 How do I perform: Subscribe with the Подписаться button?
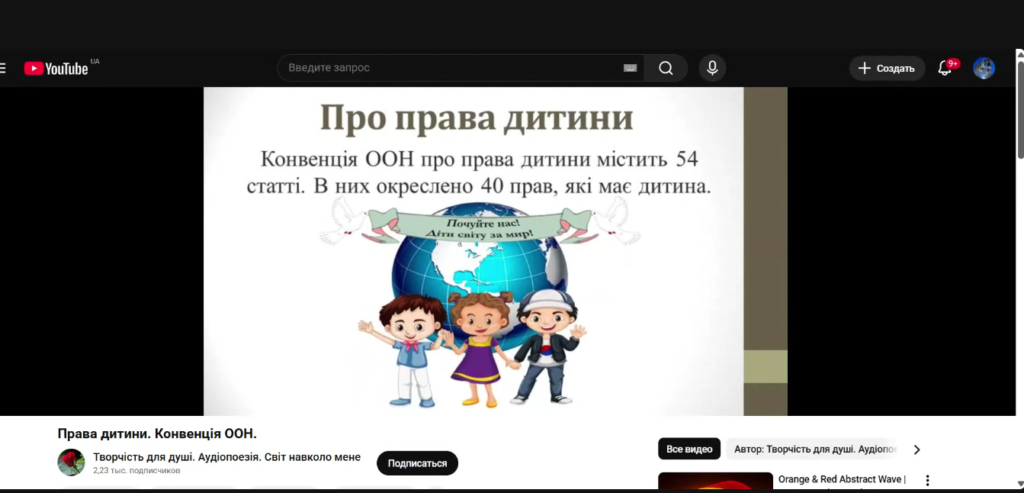(417, 463)
